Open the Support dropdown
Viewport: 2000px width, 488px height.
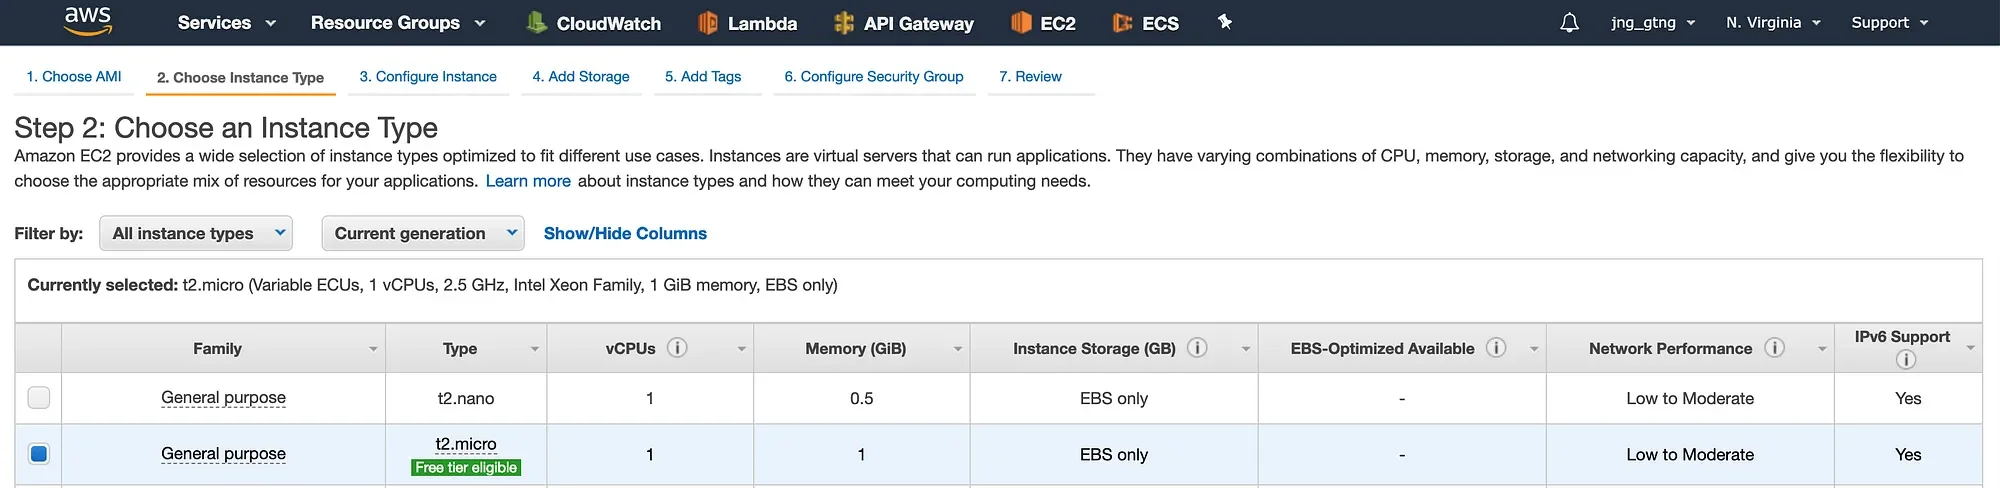tap(1889, 22)
